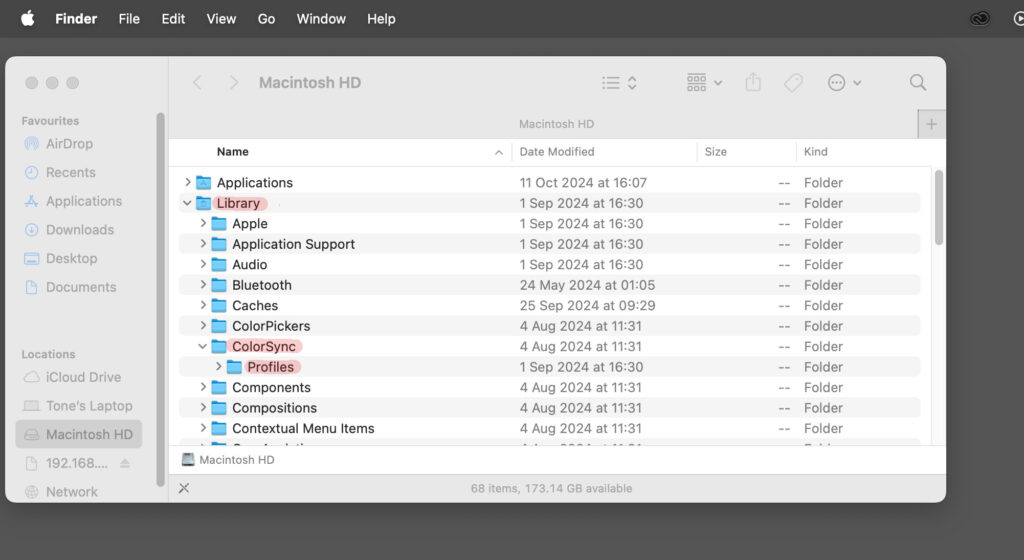Click the file list vertical scrollbar

coord(938,208)
